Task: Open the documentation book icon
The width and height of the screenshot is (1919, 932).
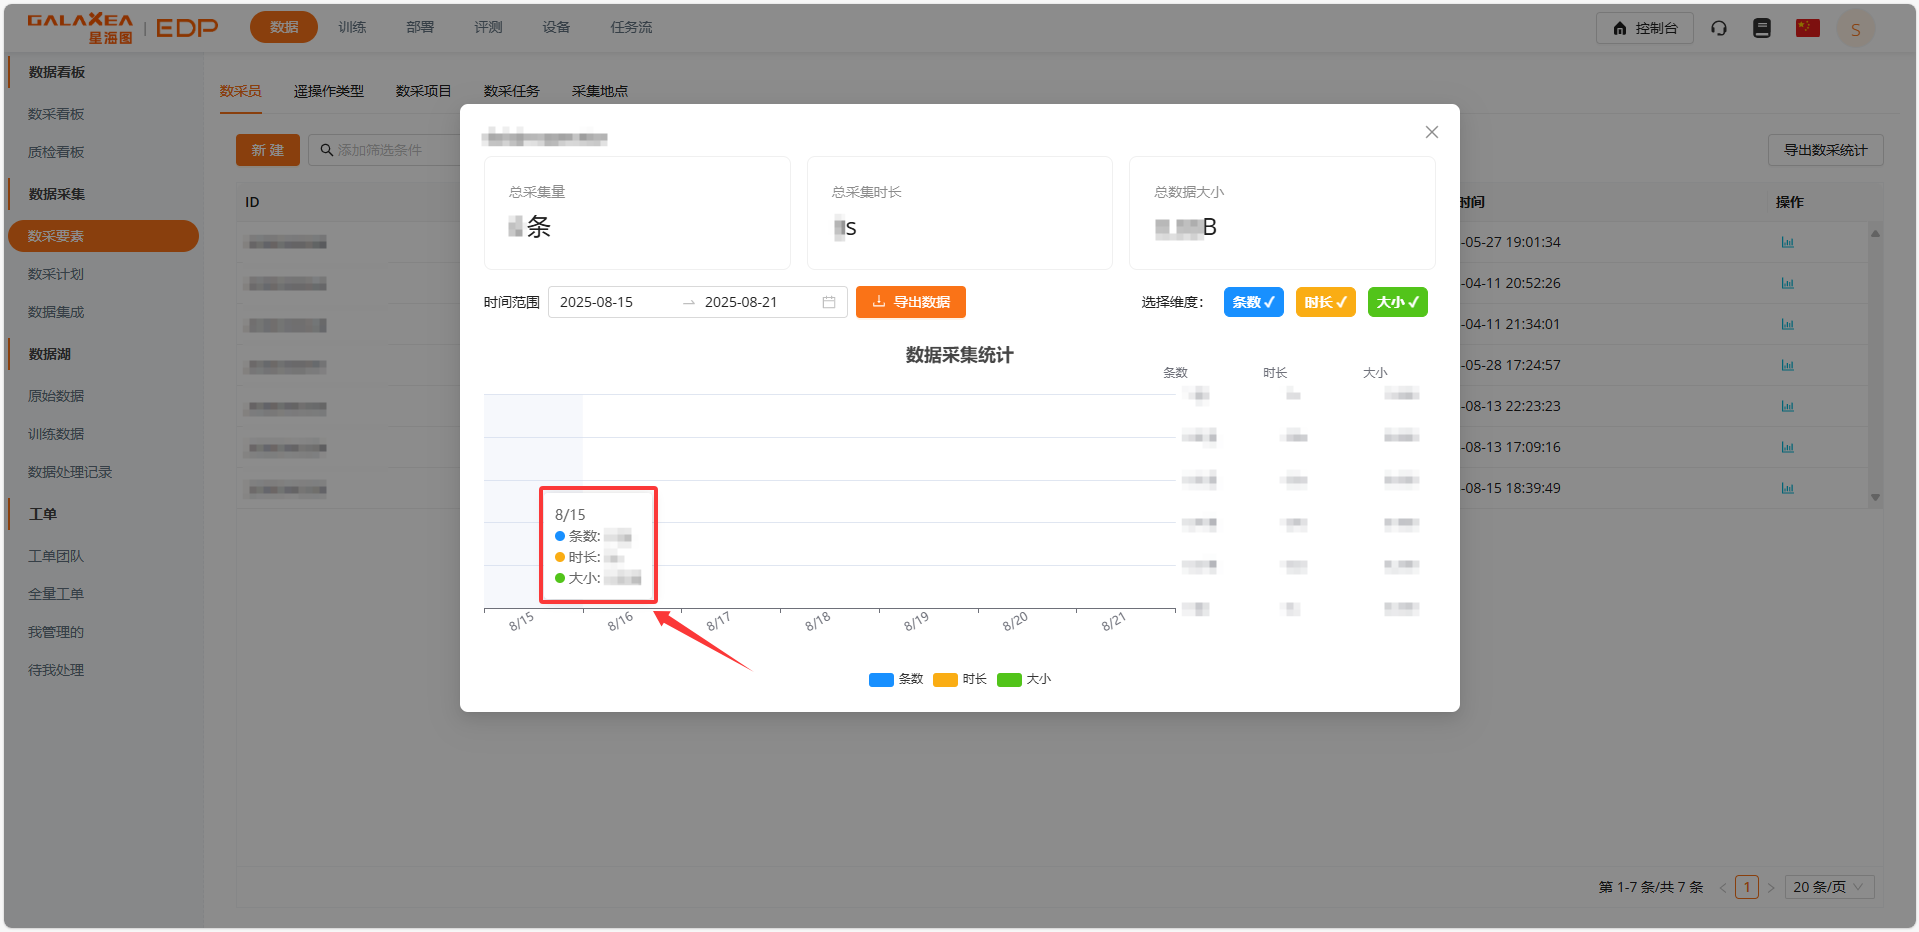Action: 1761,27
